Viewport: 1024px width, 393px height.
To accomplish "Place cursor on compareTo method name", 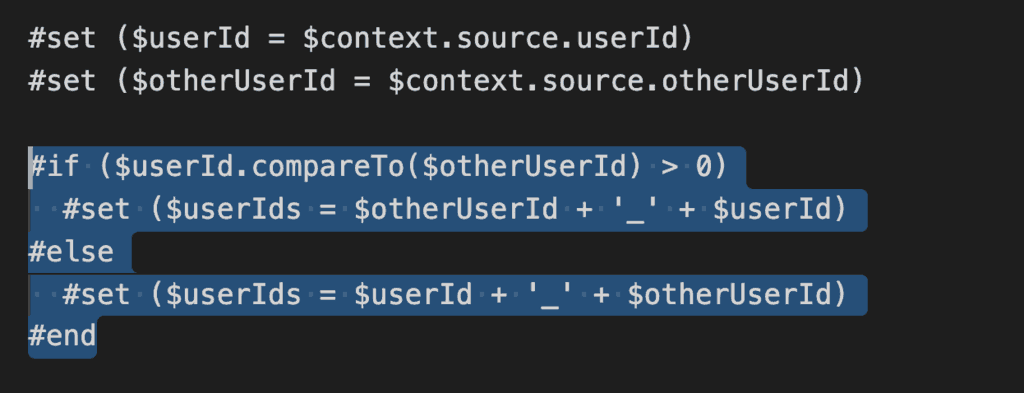I will click(329, 168).
